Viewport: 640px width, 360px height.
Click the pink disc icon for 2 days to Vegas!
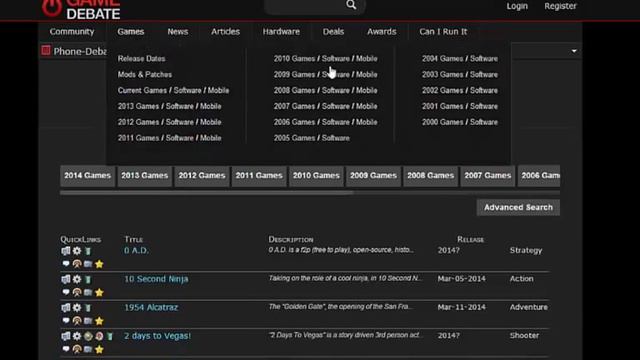point(99,336)
